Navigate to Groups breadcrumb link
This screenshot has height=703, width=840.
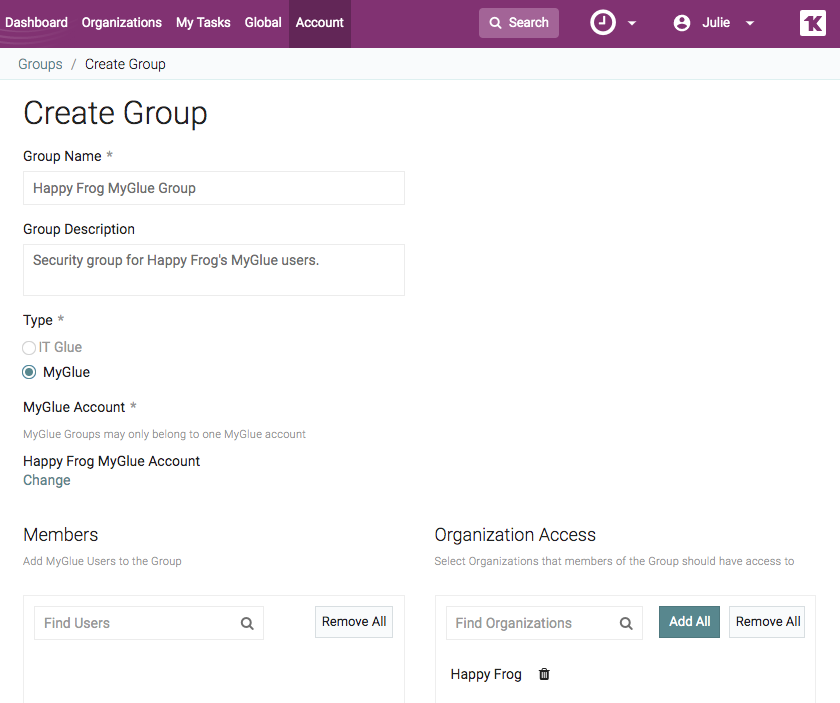click(40, 64)
